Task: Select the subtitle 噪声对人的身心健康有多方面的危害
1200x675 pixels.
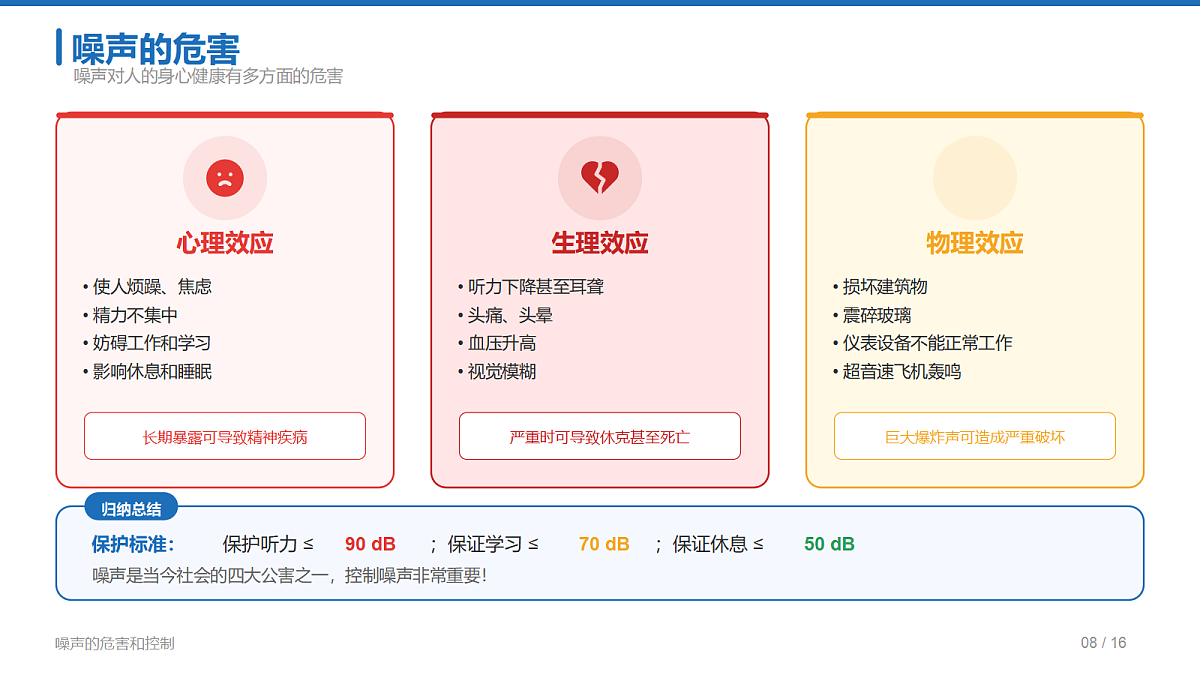Action: [x=208, y=76]
